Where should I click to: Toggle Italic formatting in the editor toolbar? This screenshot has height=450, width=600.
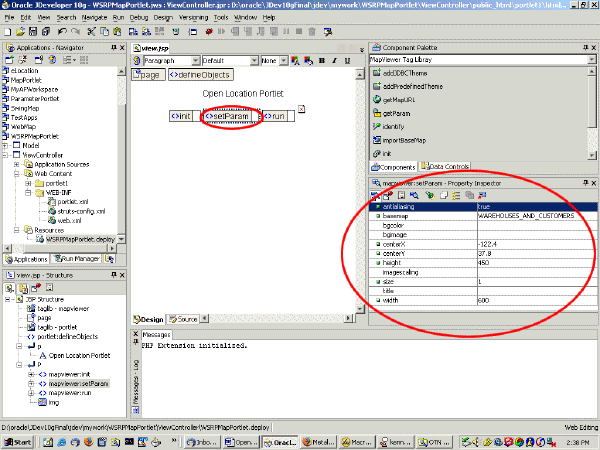pos(334,60)
